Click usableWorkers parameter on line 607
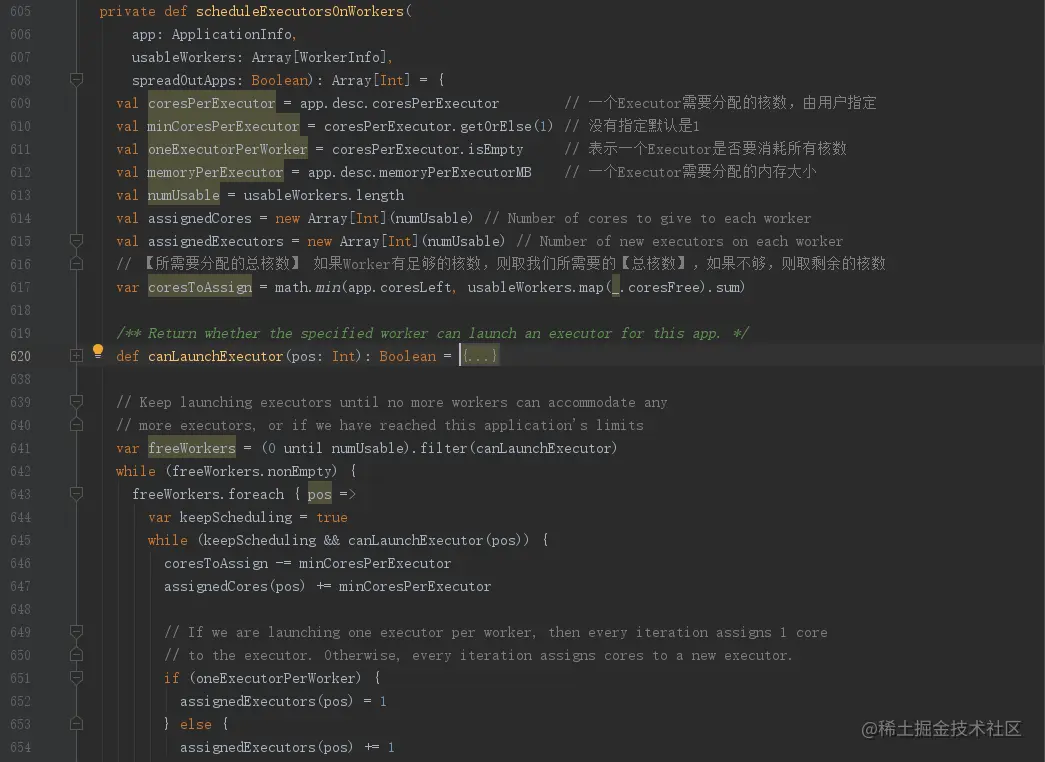This screenshot has height=762, width=1045. (183, 57)
